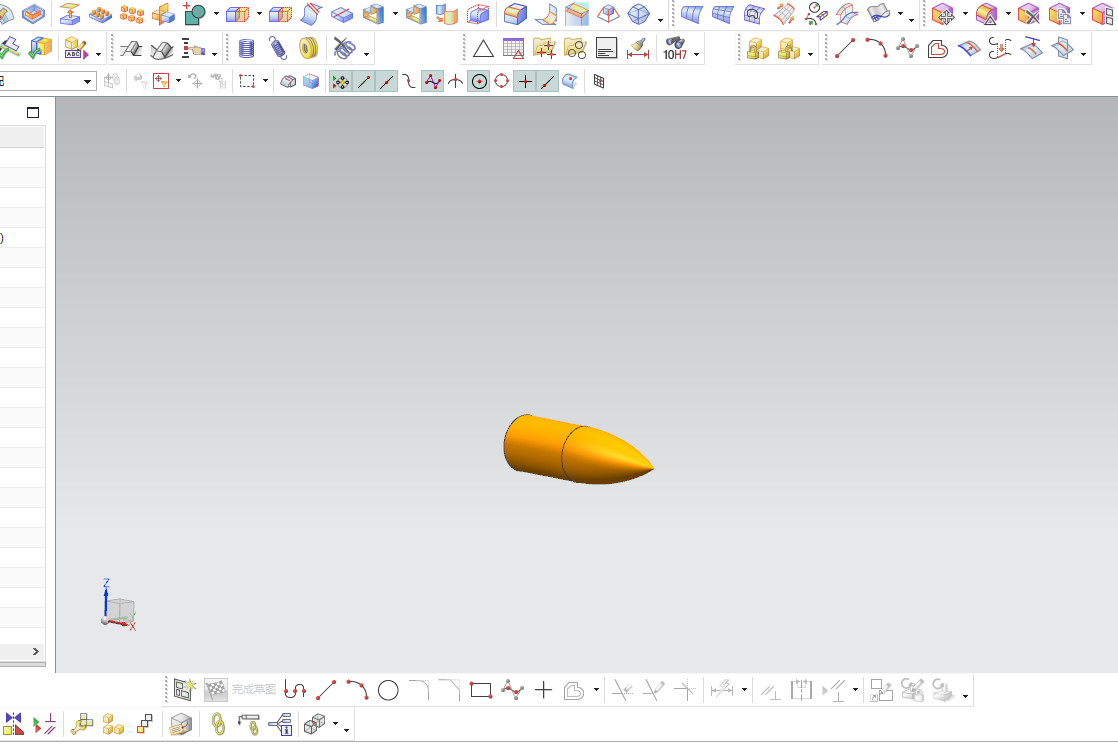Click the Point on Face snap icon

coord(570,82)
